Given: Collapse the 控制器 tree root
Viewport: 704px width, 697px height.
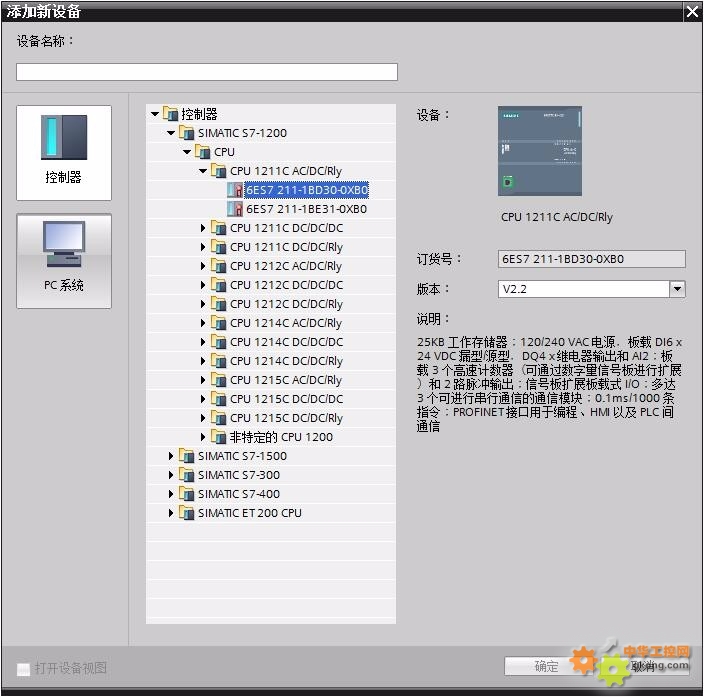Looking at the screenshot, I should point(155,114).
